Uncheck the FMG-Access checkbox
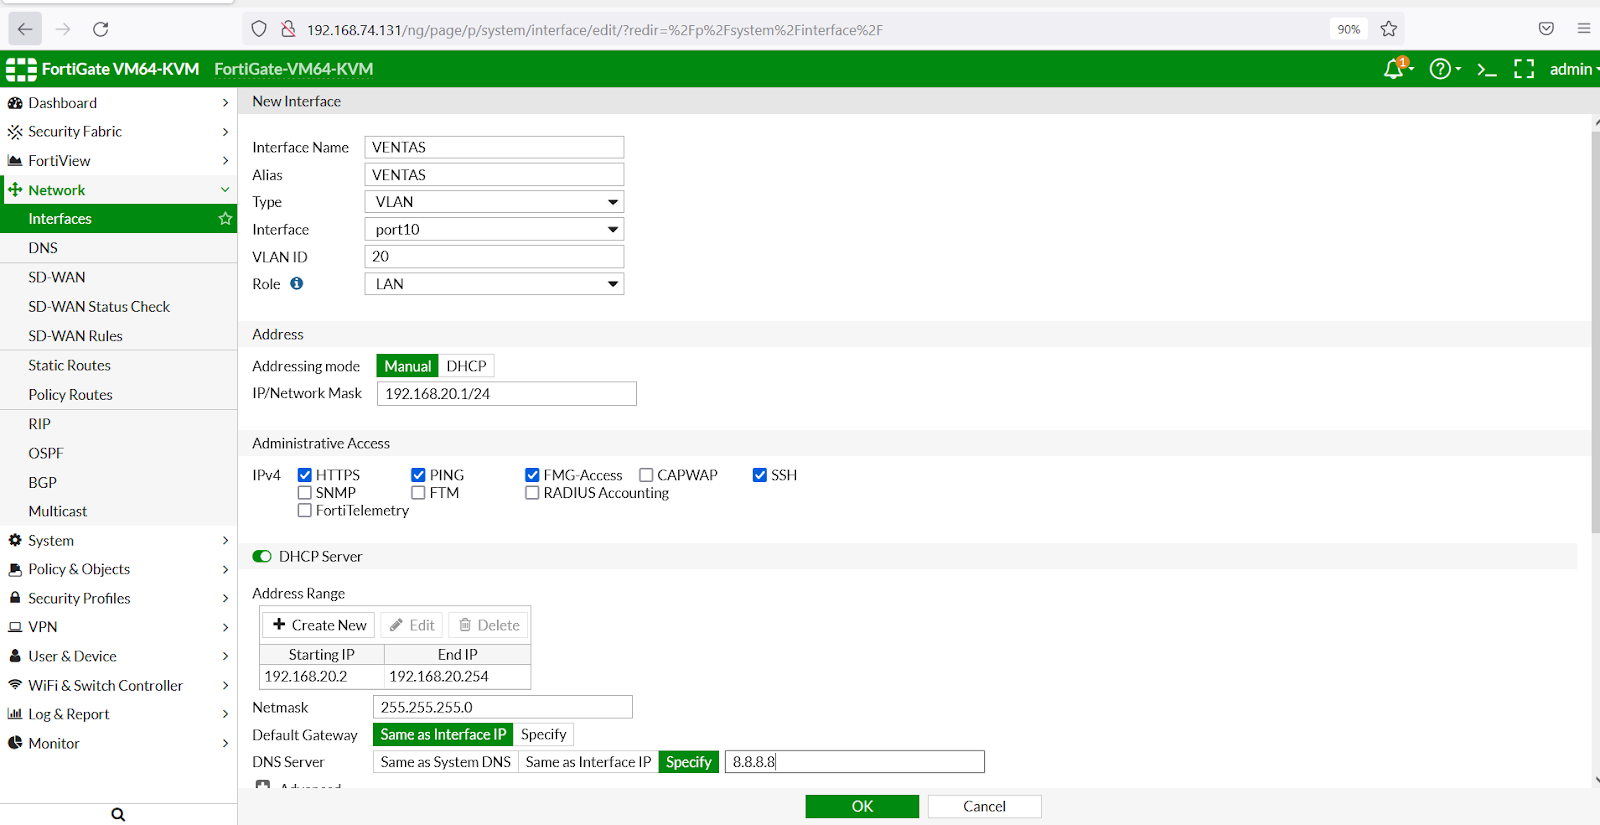The image size is (1600, 825). (x=532, y=475)
